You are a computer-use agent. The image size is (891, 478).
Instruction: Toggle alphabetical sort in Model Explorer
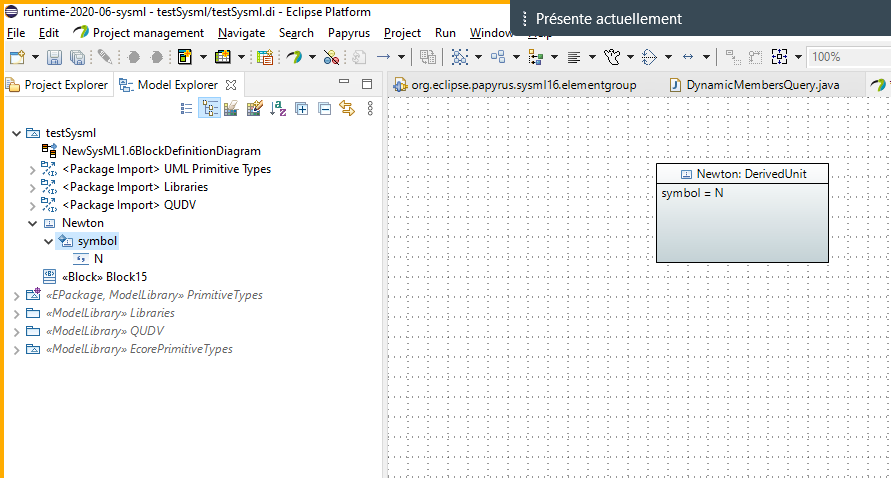click(x=278, y=108)
